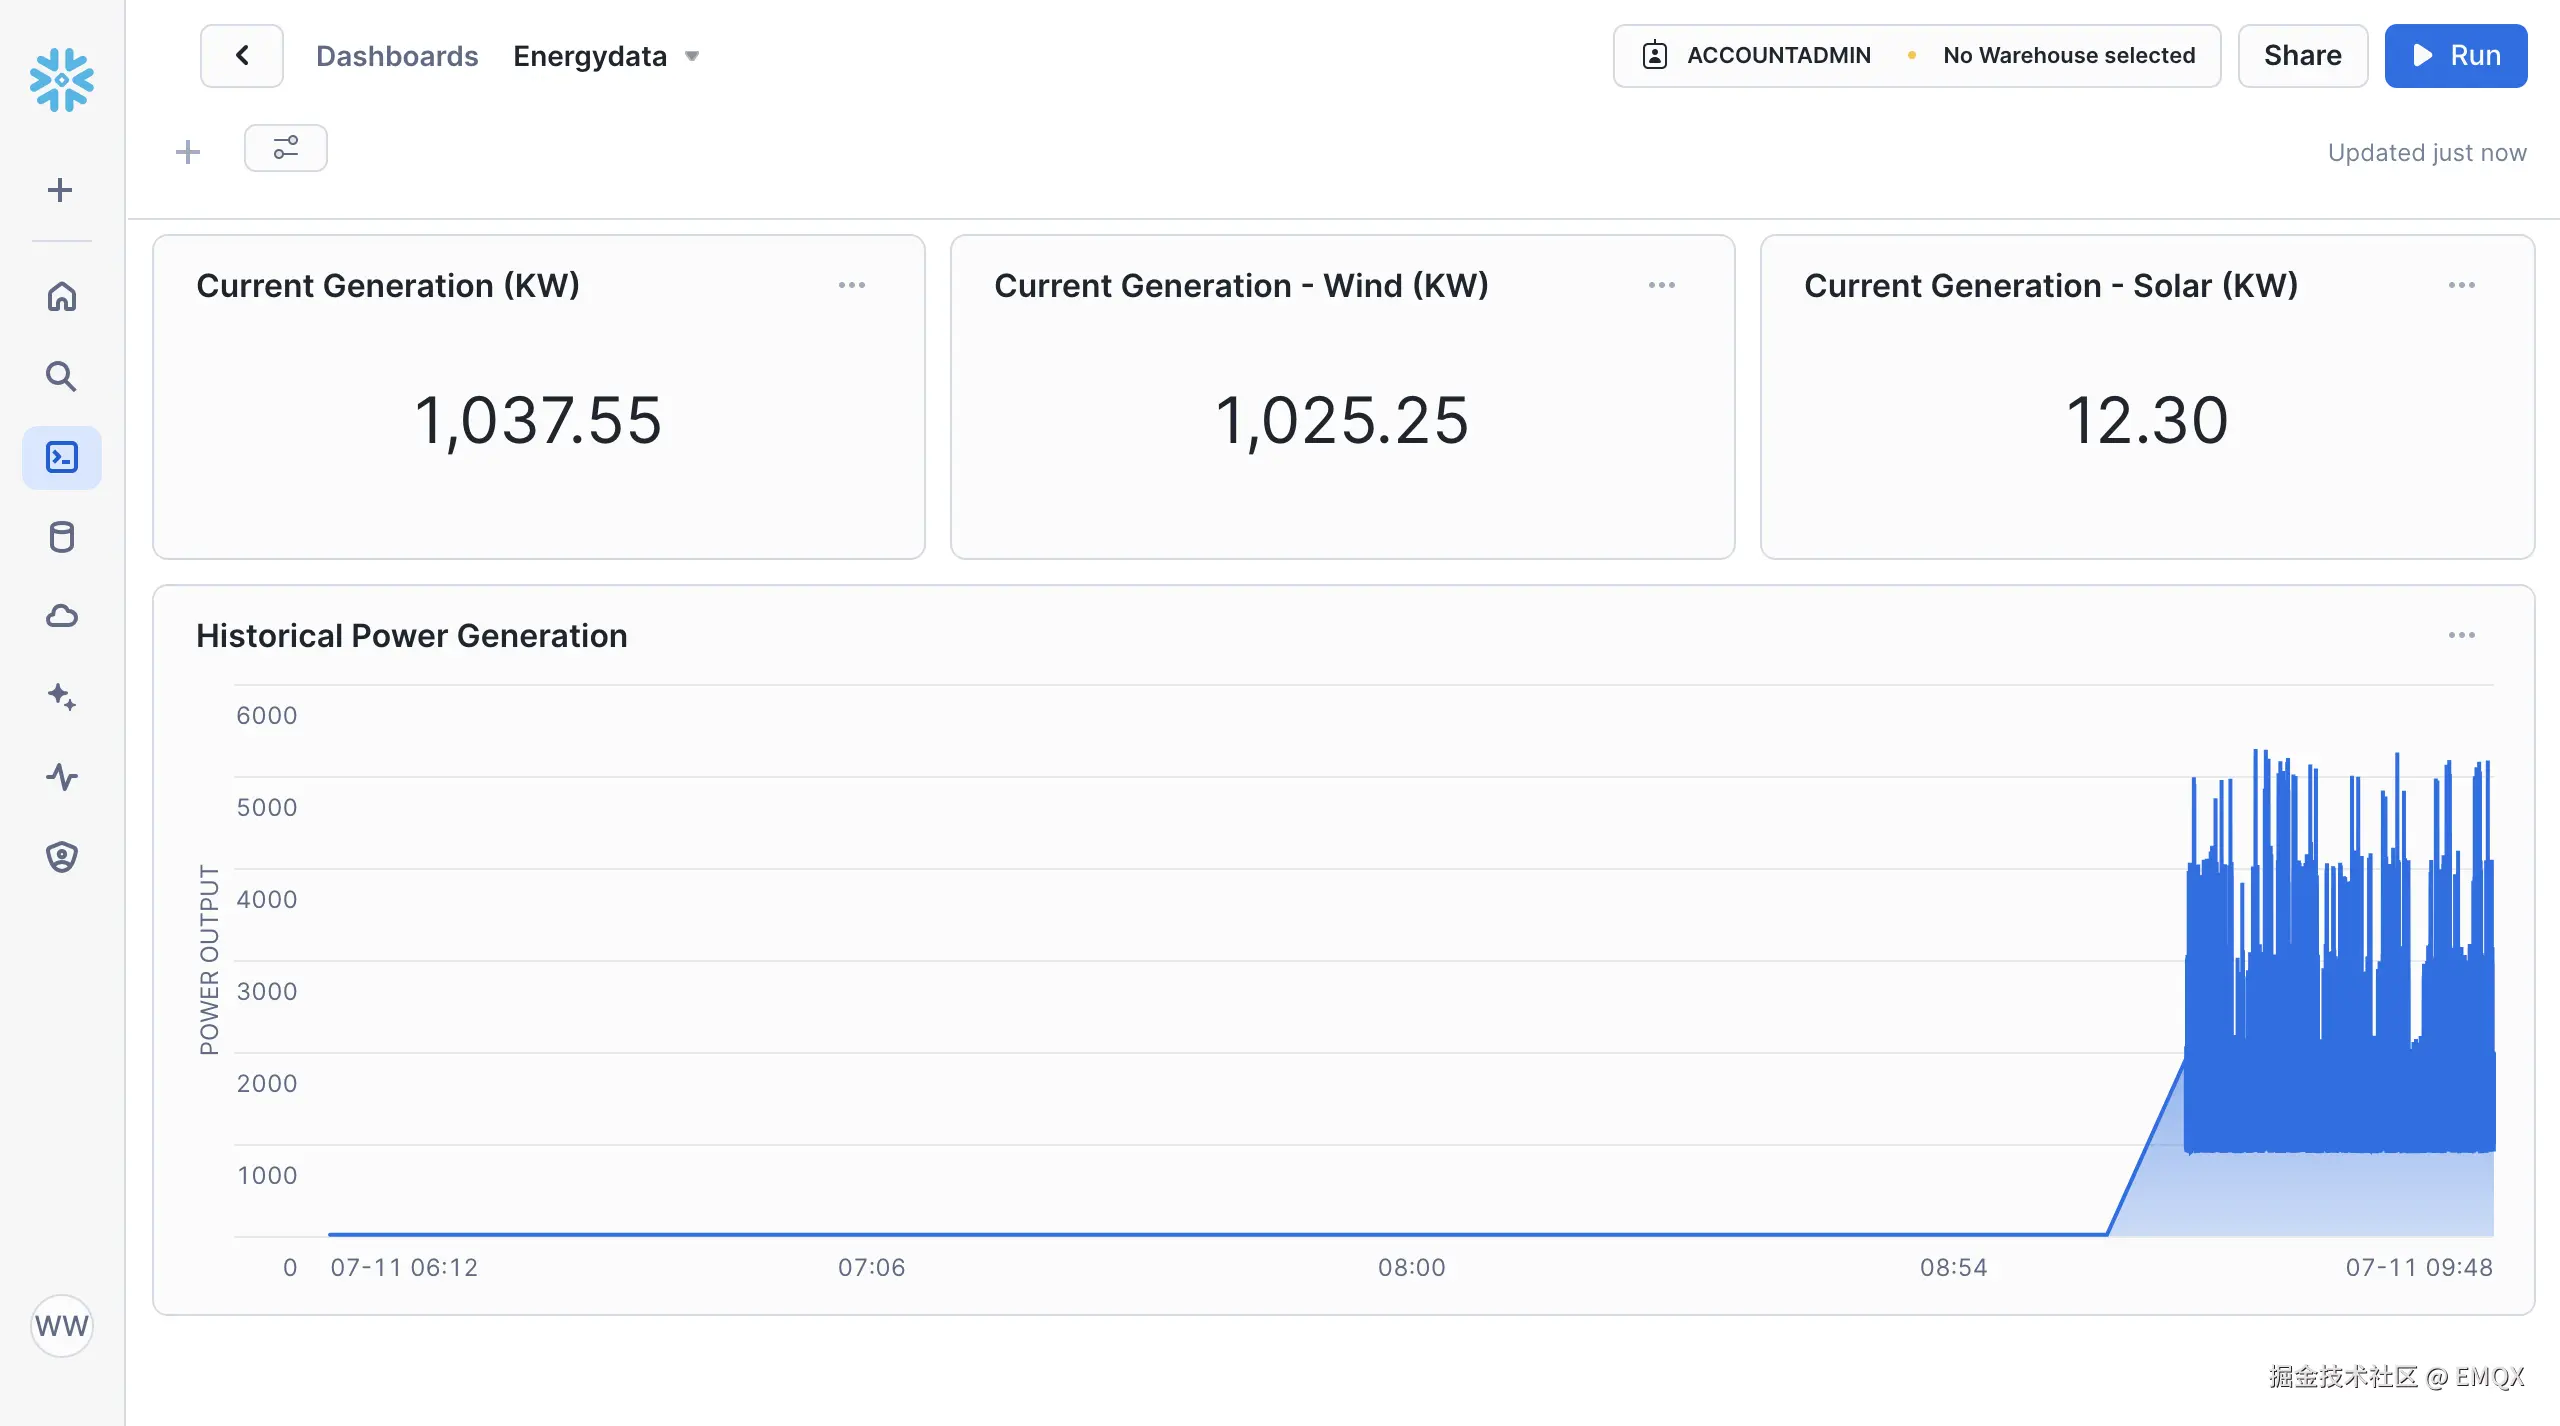Open the Home icon in sidebar

(x=62, y=297)
